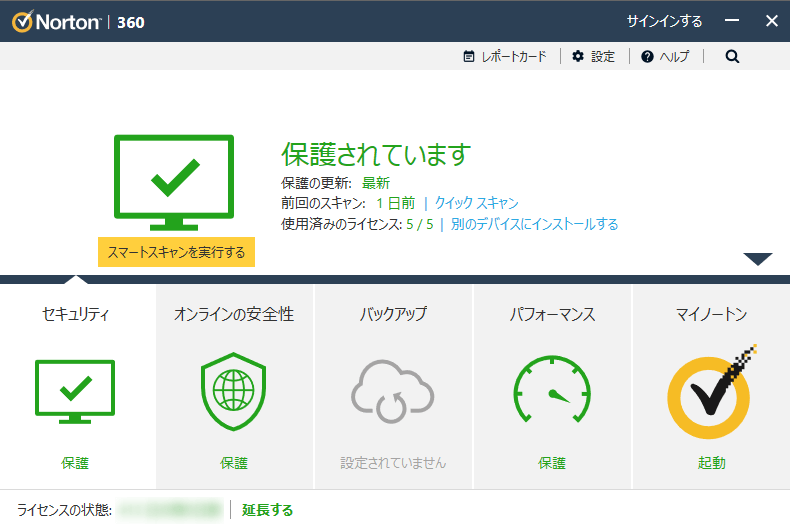Click 保護 status under オンラインの安全性
Viewport: 790px width, 528px height.
click(x=234, y=463)
